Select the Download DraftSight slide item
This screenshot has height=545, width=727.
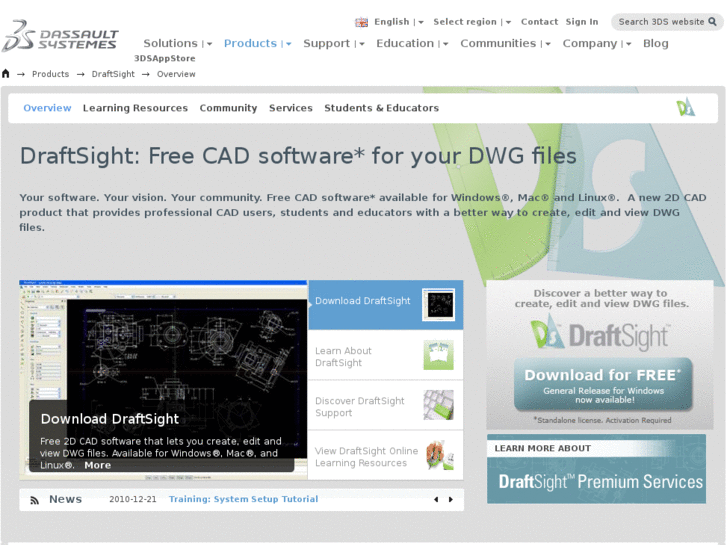[x=386, y=305]
